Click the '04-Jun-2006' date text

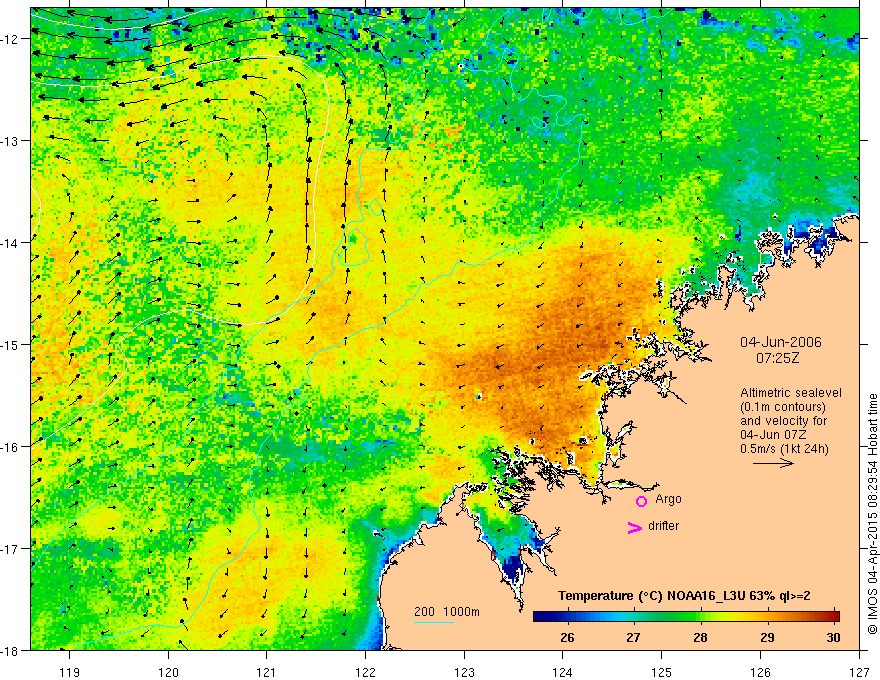781,342
